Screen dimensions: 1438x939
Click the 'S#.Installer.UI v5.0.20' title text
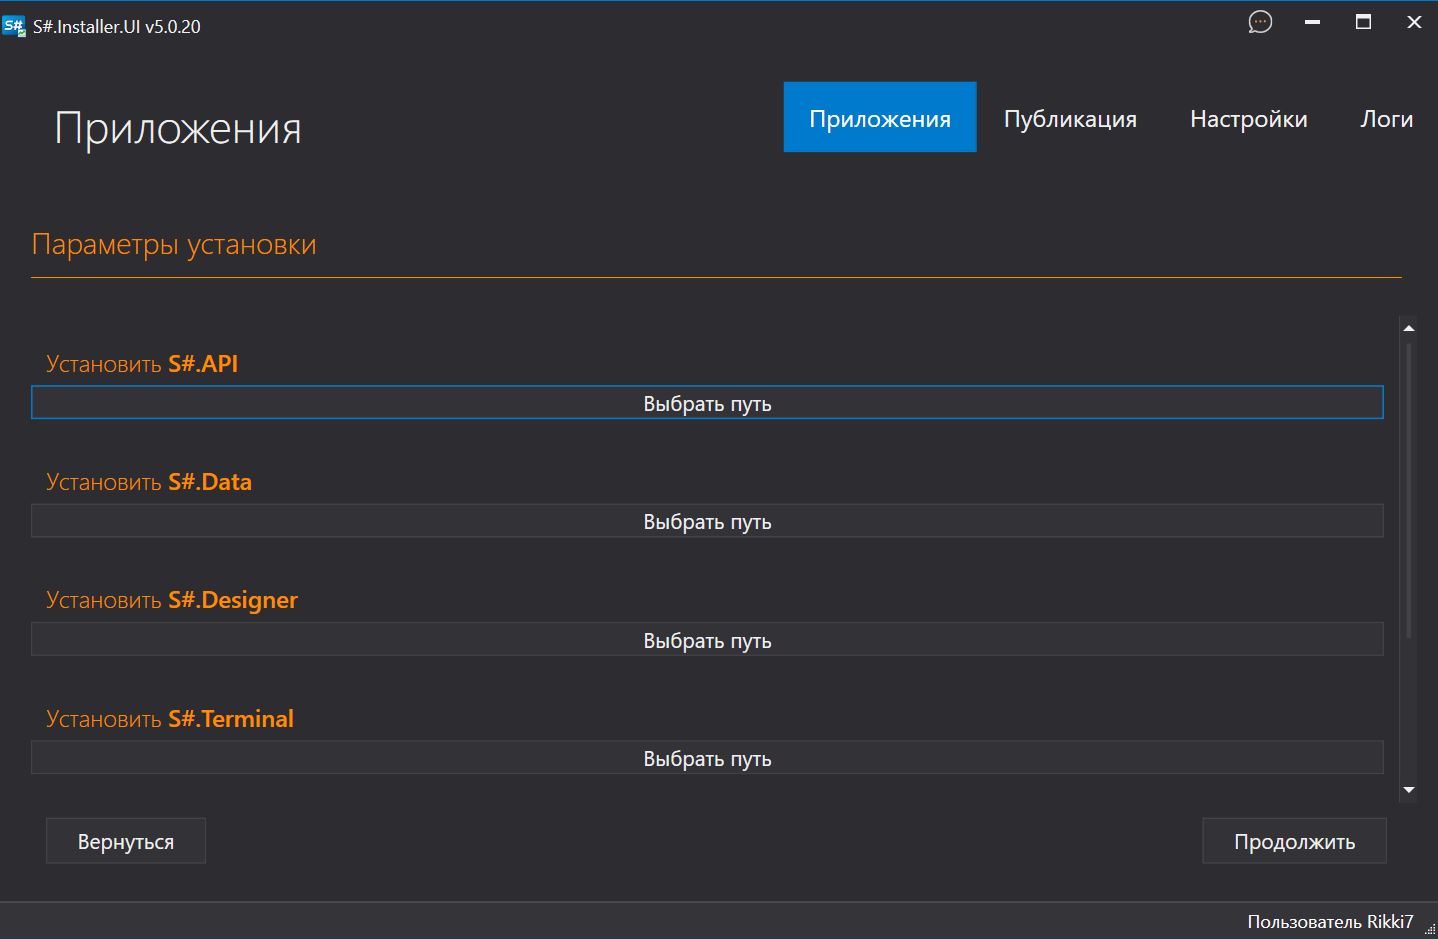(x=116, y=27)
